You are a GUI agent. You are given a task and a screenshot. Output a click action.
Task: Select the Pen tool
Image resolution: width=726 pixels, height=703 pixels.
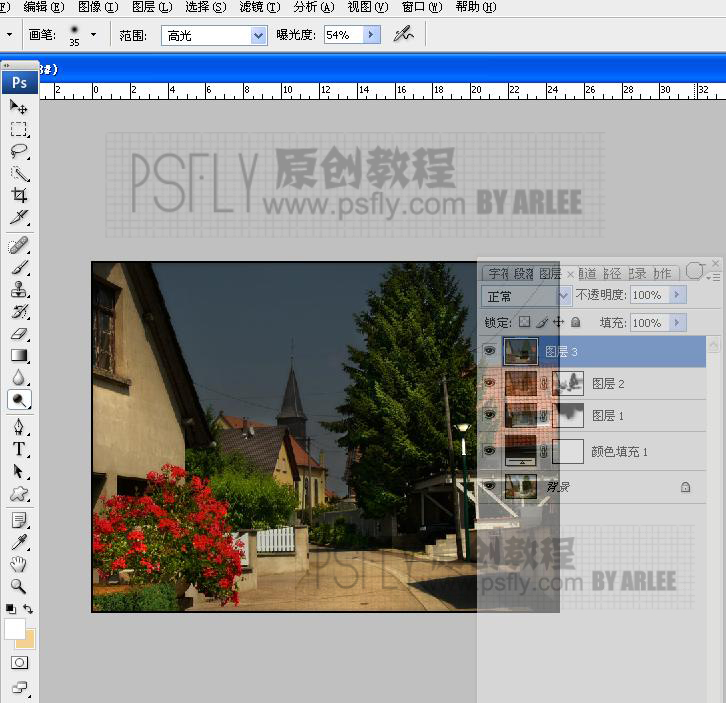[x=19, y=427]
